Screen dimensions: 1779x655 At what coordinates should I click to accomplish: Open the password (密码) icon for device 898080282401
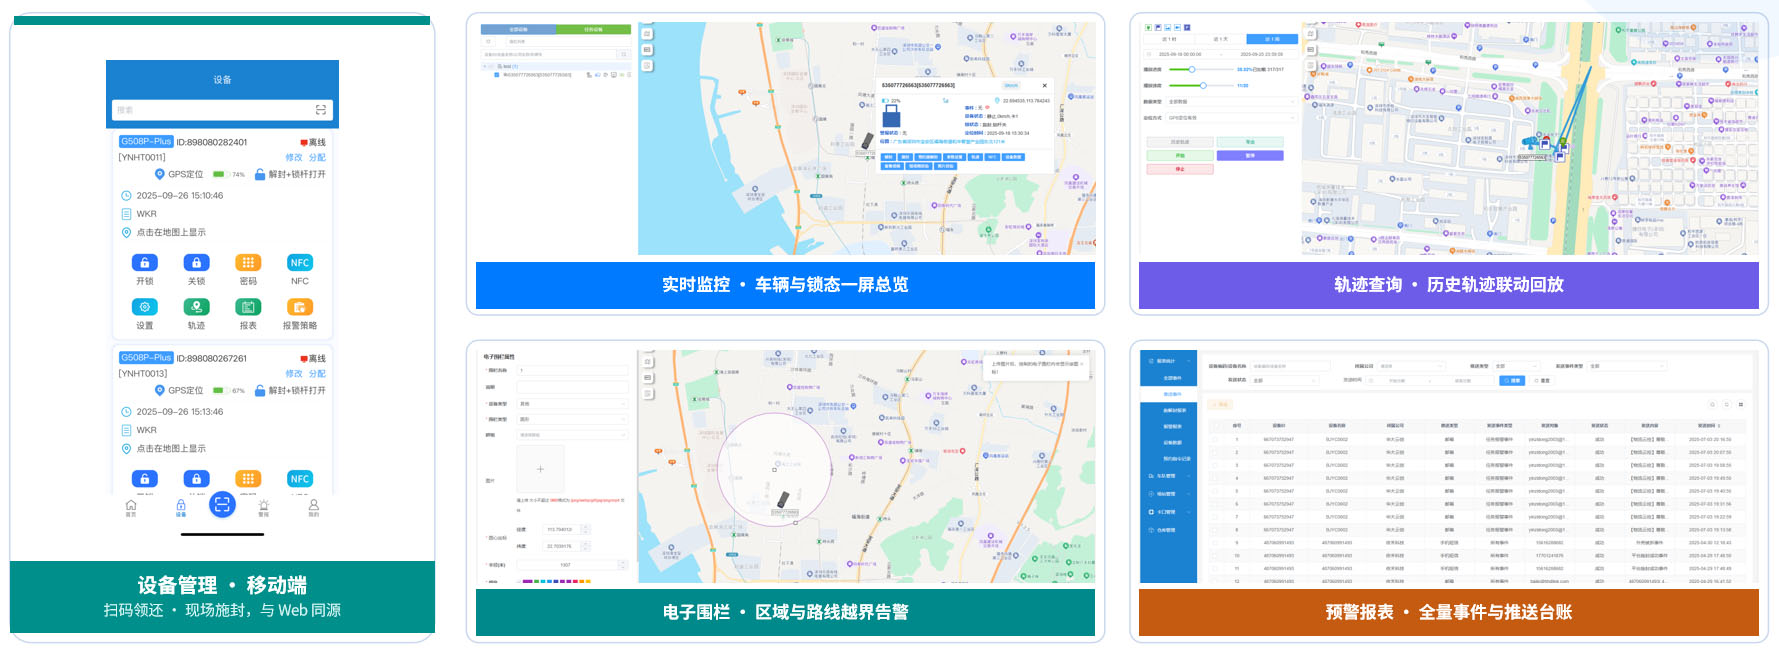click(248, 263)
